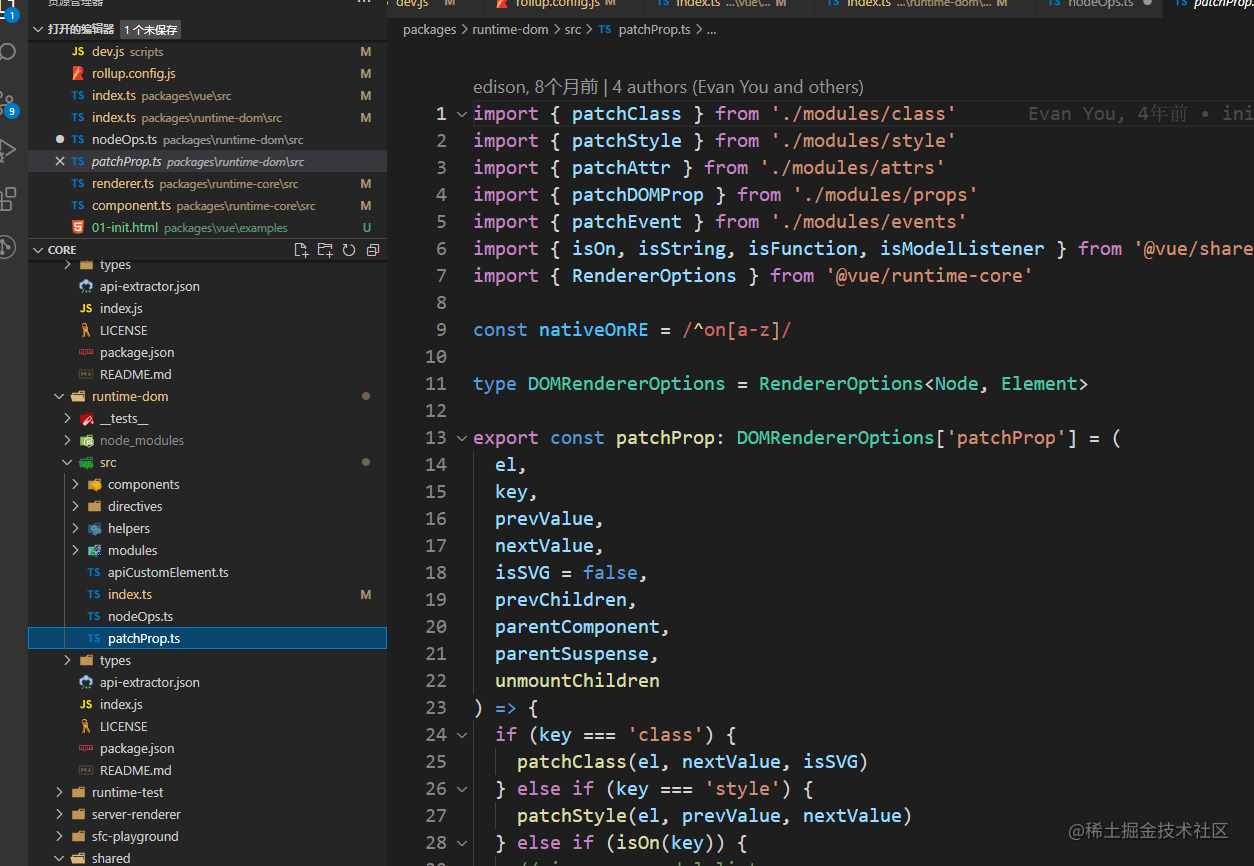Viewport: 1254px width, 866px height.
Task: Open component.ts in open editors list
Action: coord(207,205)
